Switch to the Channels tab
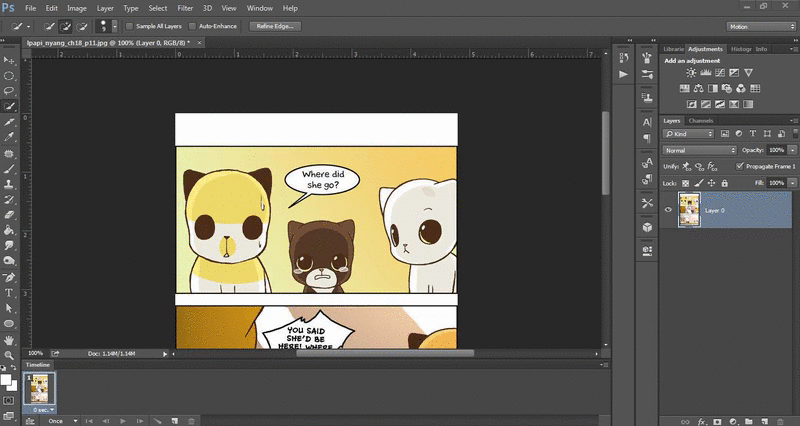 [700, 121]
